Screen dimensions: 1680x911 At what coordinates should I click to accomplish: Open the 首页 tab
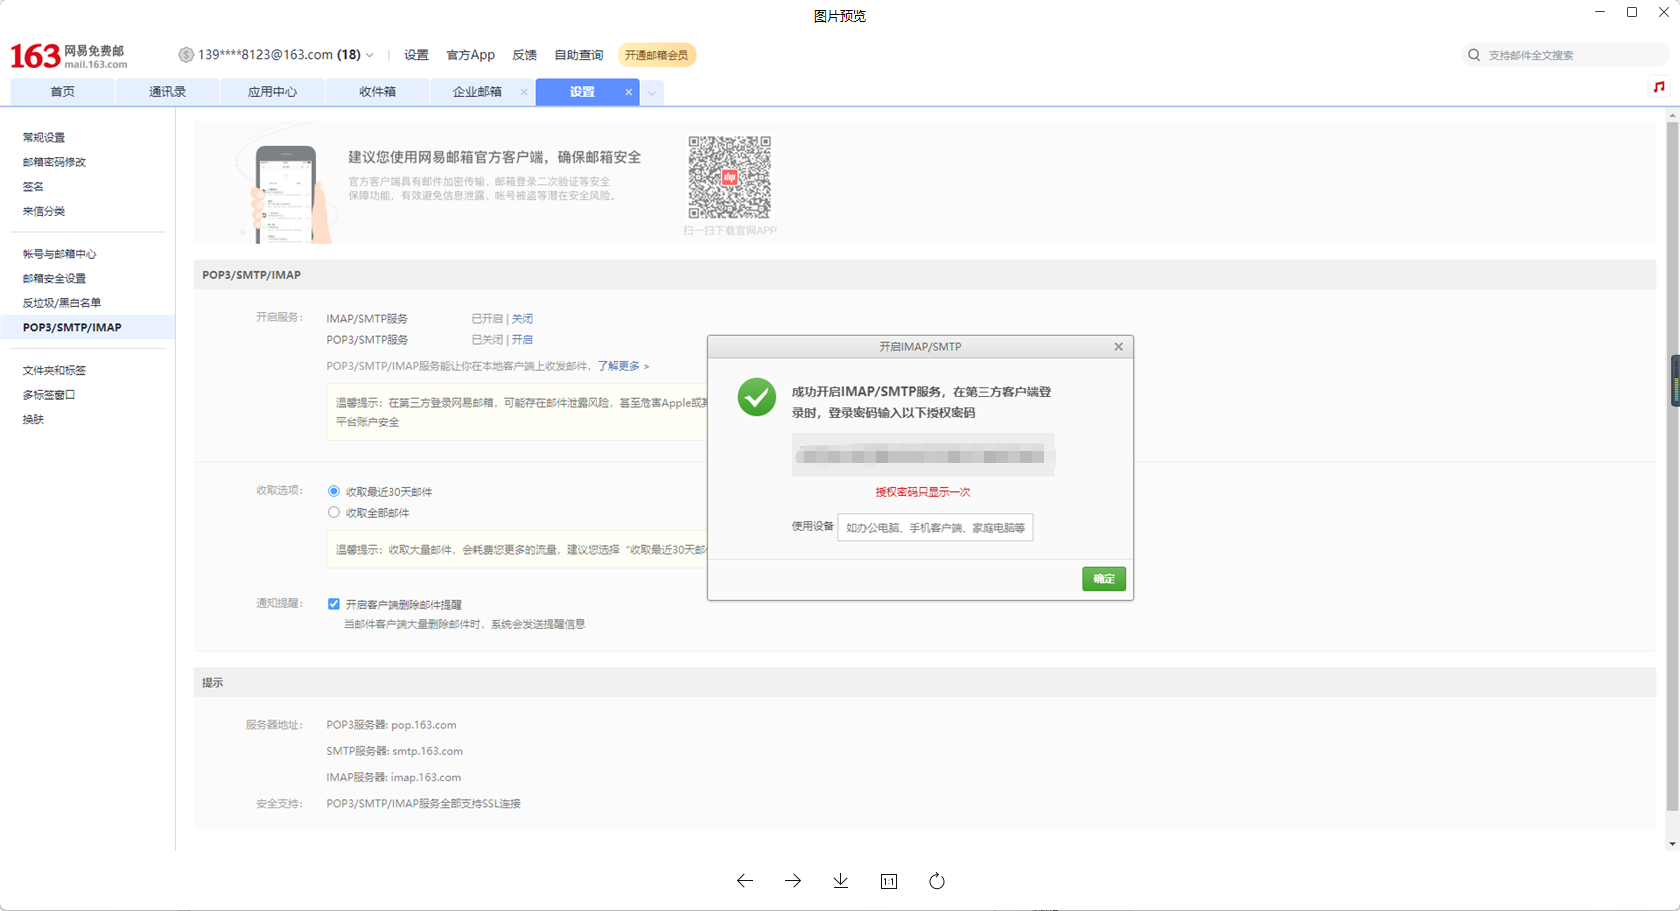tap(62, 92)
